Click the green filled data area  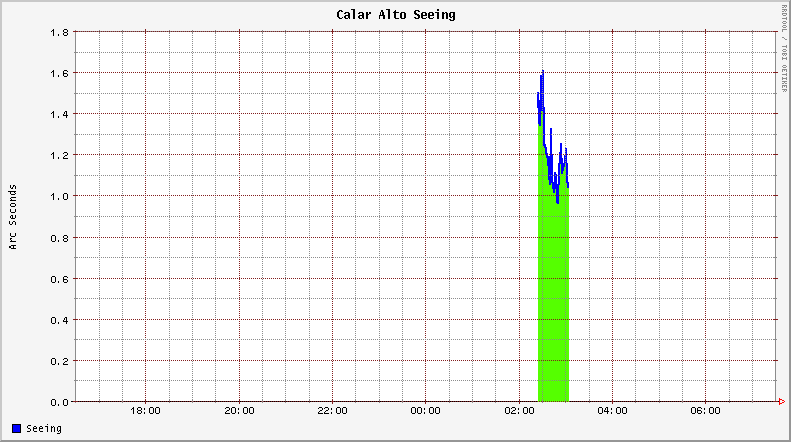(x=553, y=300)
